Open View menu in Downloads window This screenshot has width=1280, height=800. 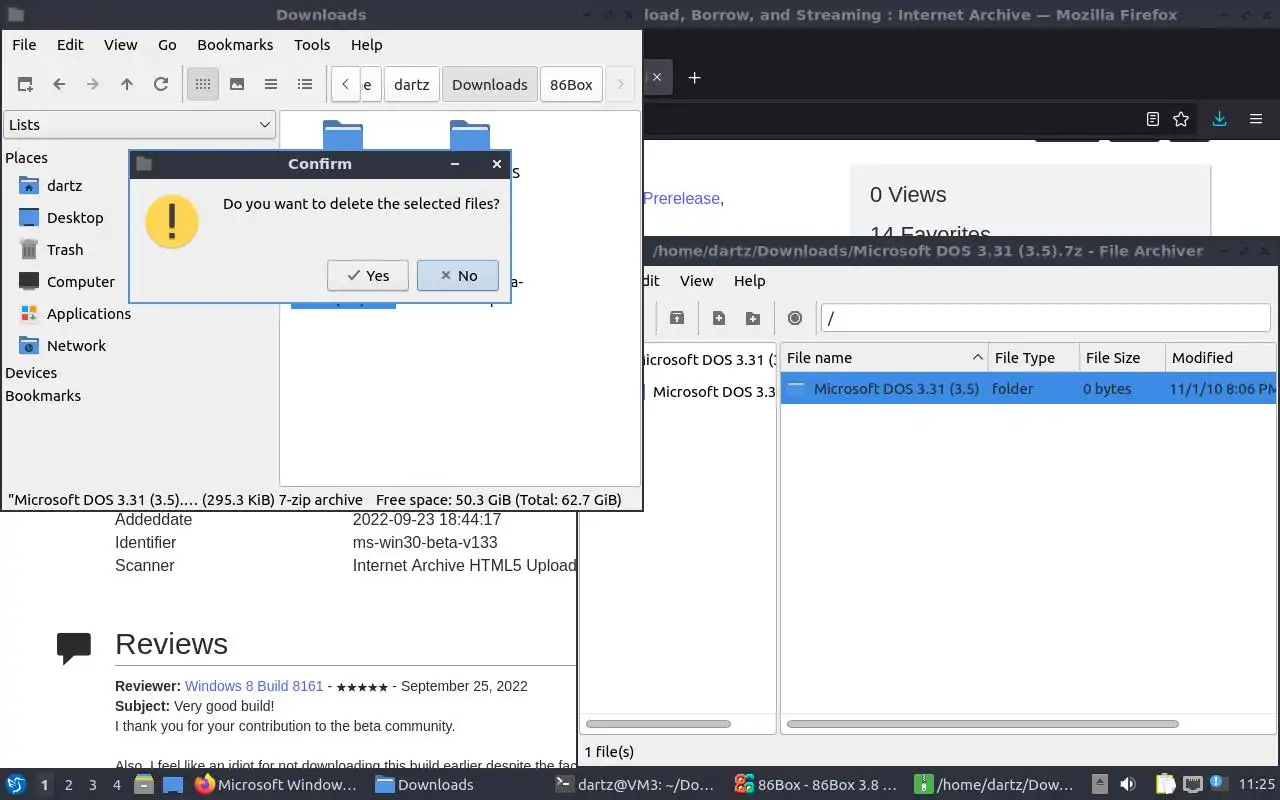click(121, 45)
